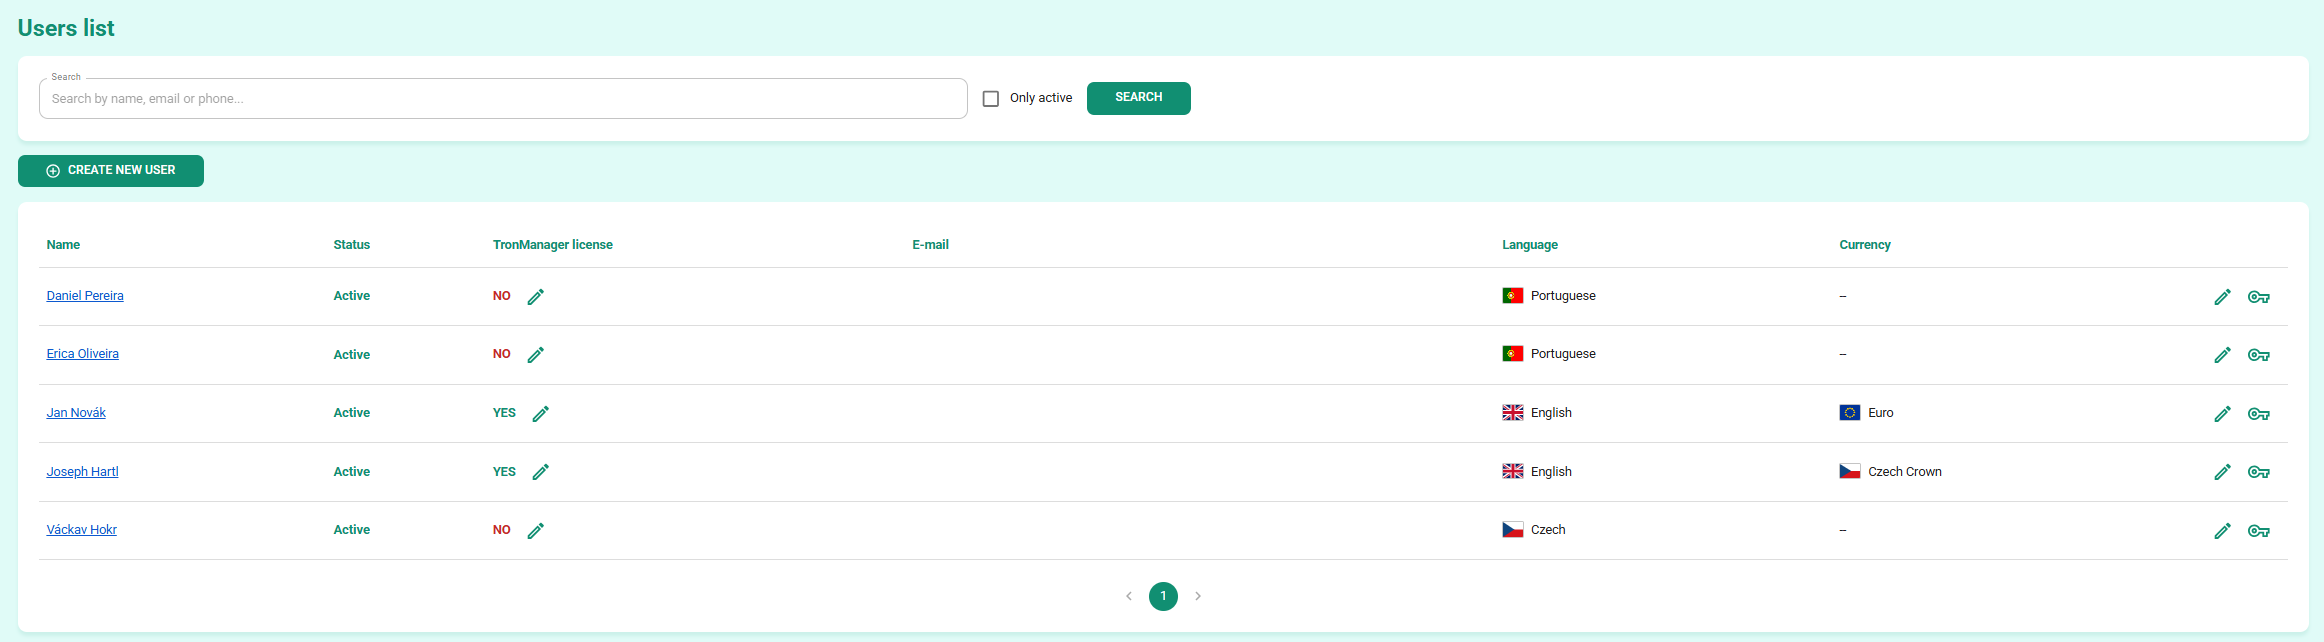Click CREATE NEW USER button
This screenshot has width=2324, height=642.
pos(111,171)
